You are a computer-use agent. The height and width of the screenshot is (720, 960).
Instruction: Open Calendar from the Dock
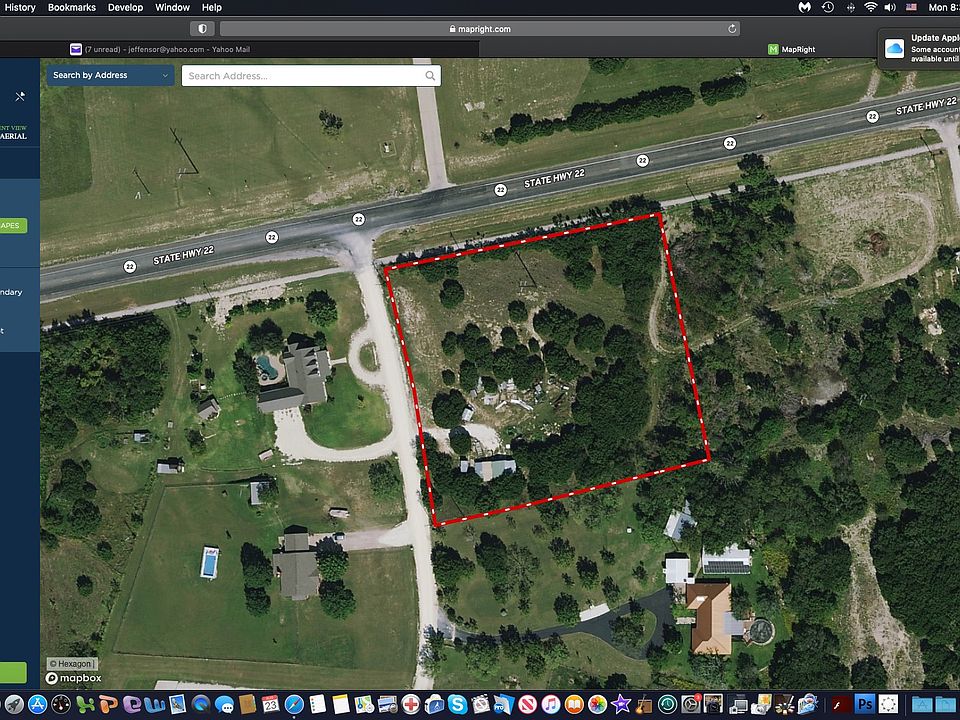(x=271, y=704)
